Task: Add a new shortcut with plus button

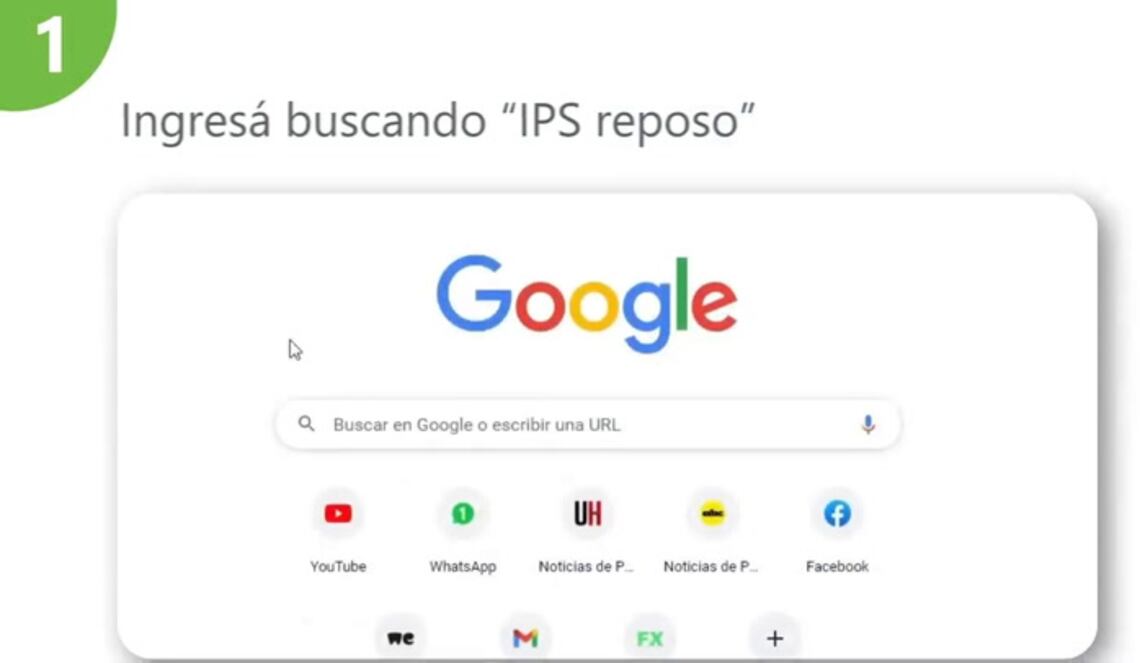Action: pyautogui.click(x=775, y=638)
